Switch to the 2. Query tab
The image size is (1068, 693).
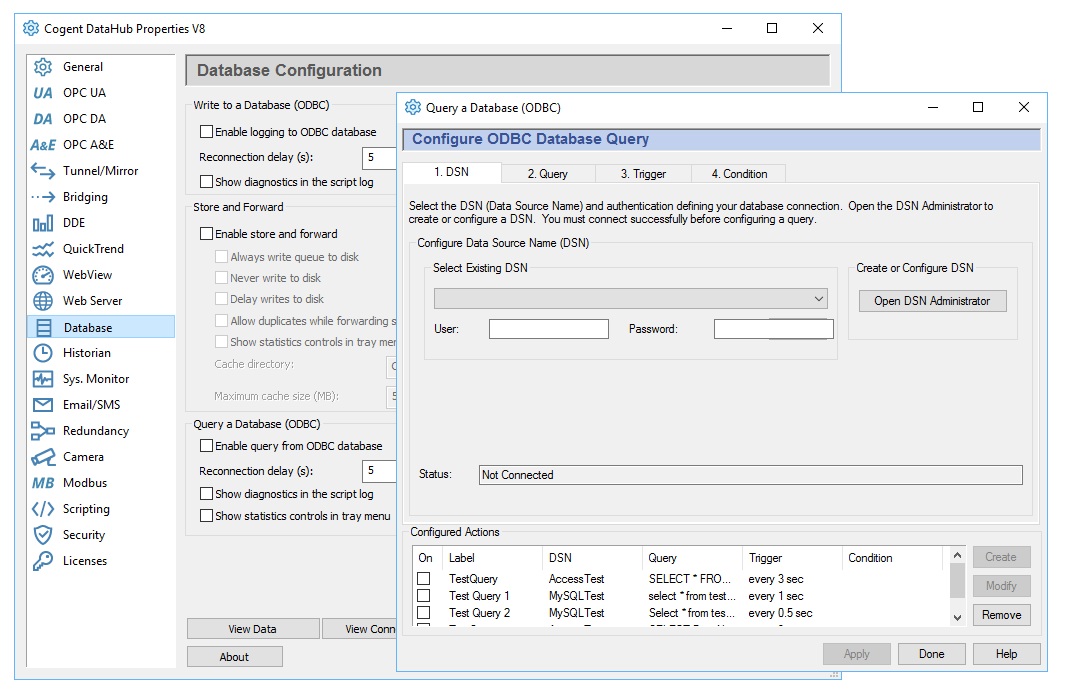tap(548, 174)
